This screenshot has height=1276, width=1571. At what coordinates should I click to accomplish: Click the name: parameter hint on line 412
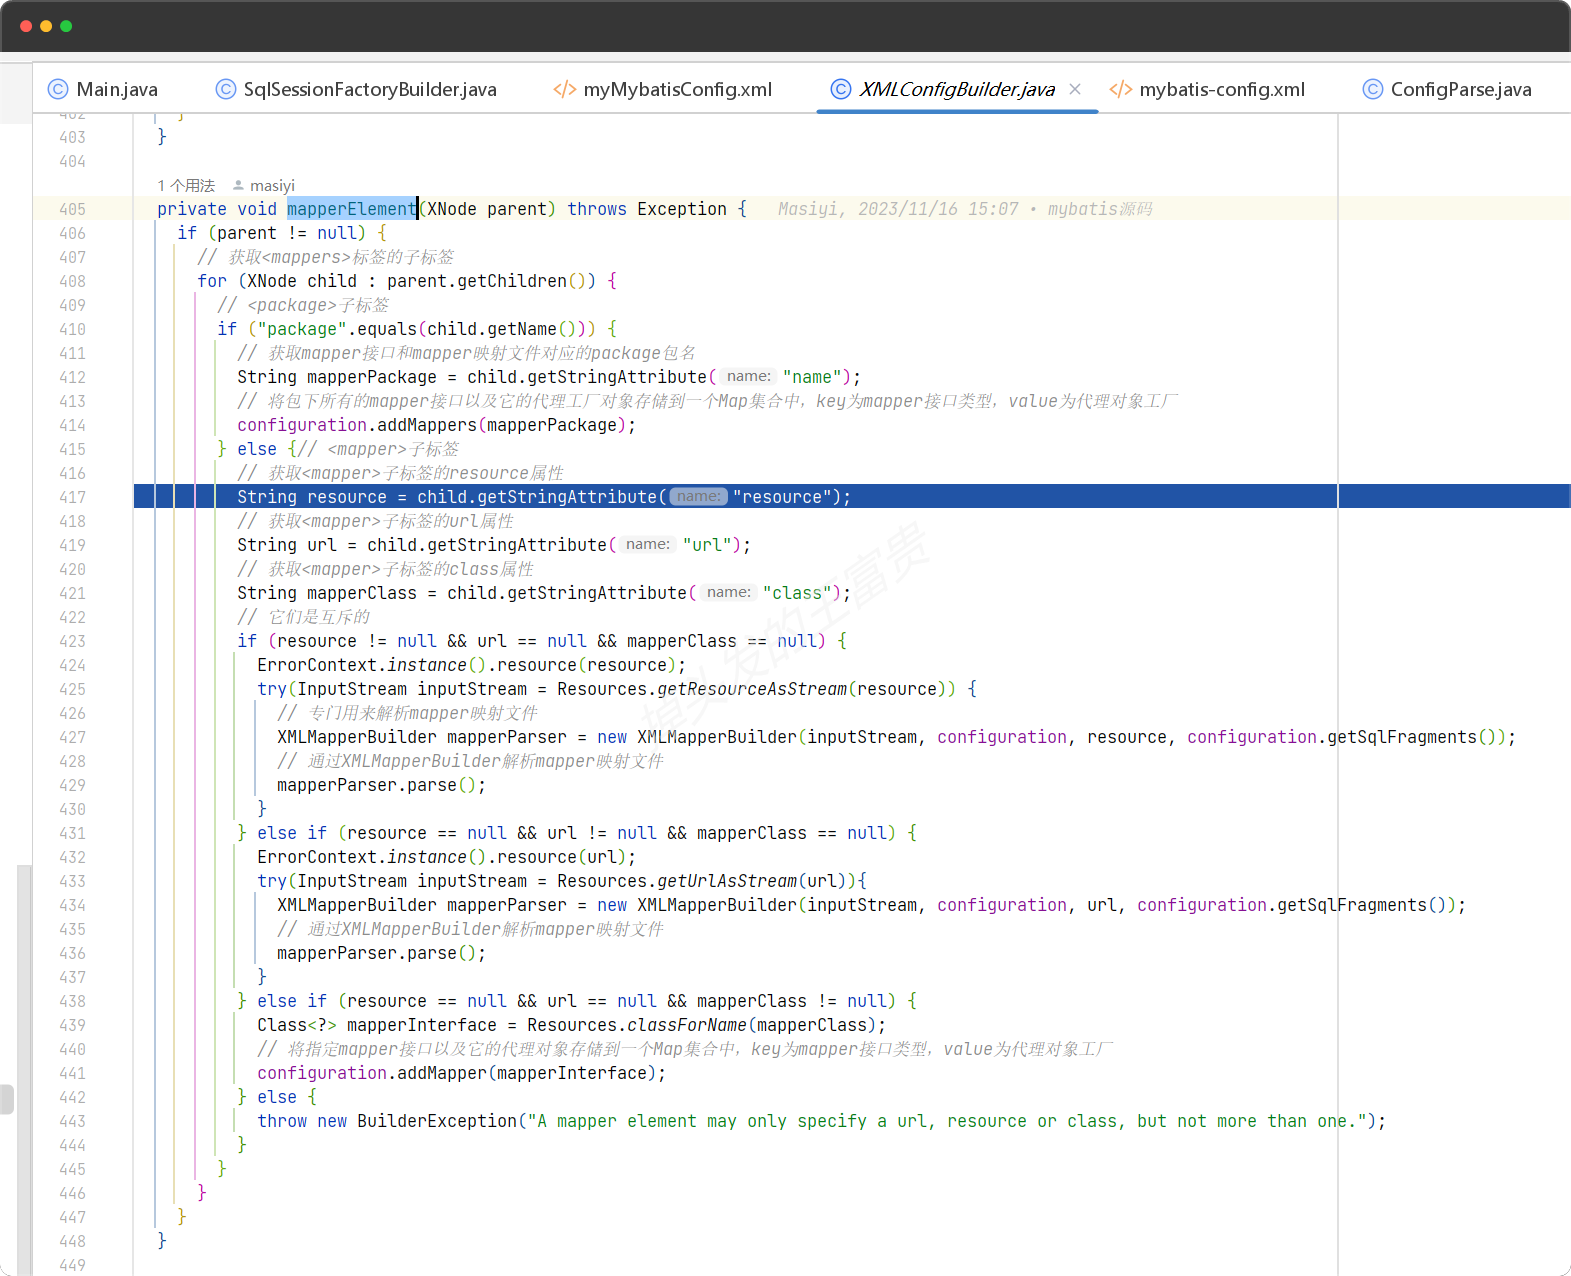[x=749, y=376]
